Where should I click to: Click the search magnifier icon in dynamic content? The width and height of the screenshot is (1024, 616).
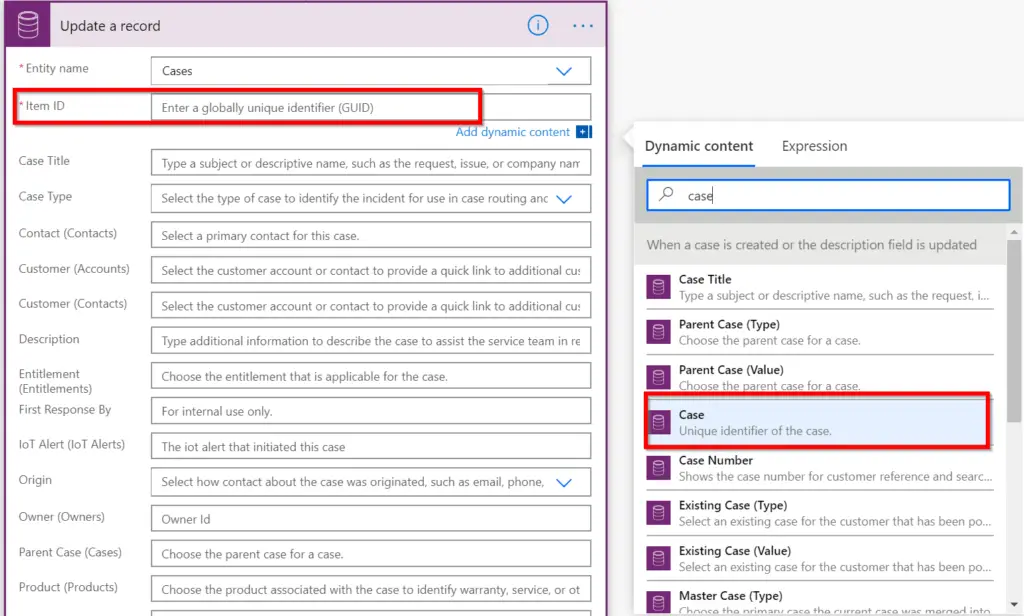pos(667,195)
